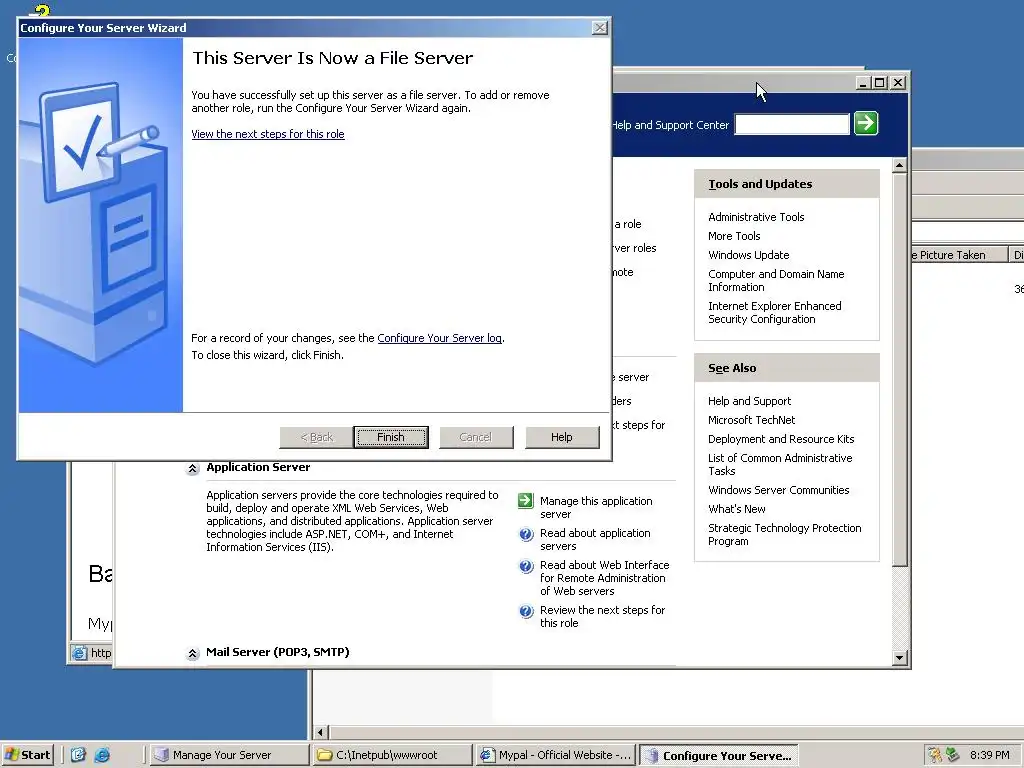This screenshot has height=768, width=1024.
Task: Open Internet Explorer Enhanced Security Configuration
Action: (775, 312)
